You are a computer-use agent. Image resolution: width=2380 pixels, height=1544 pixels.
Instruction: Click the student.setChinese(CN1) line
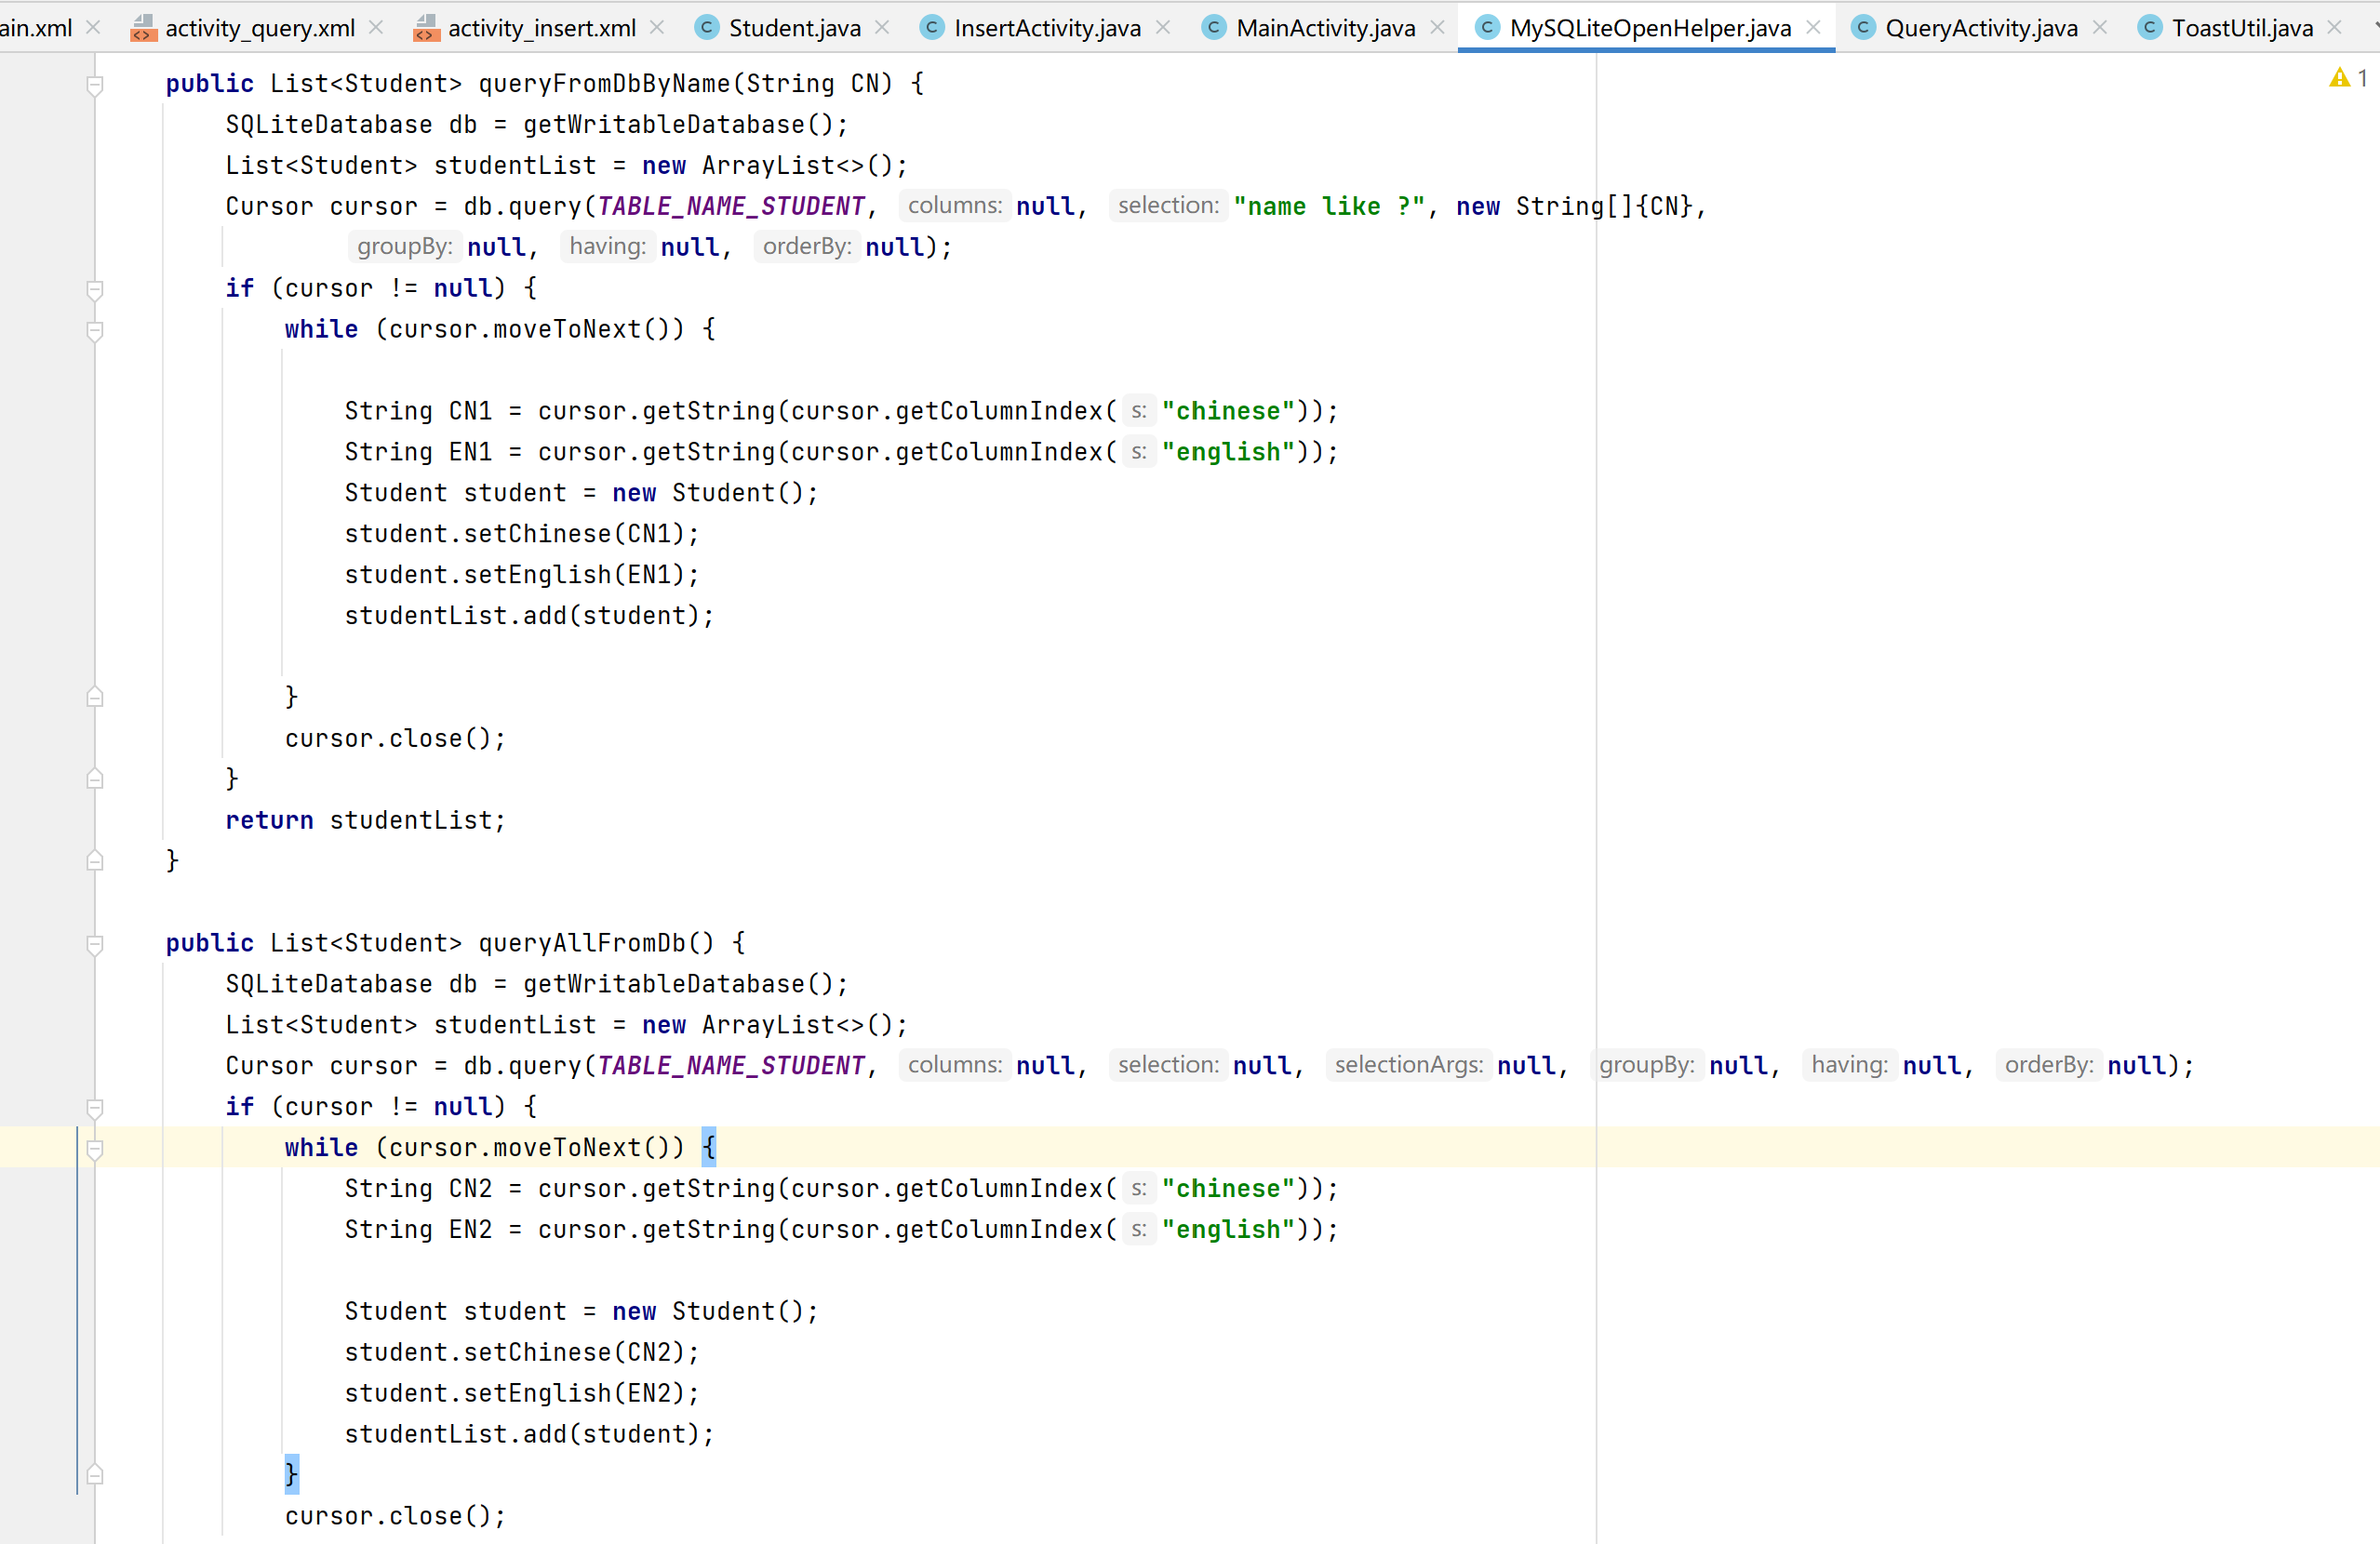[x=522, y=534]
